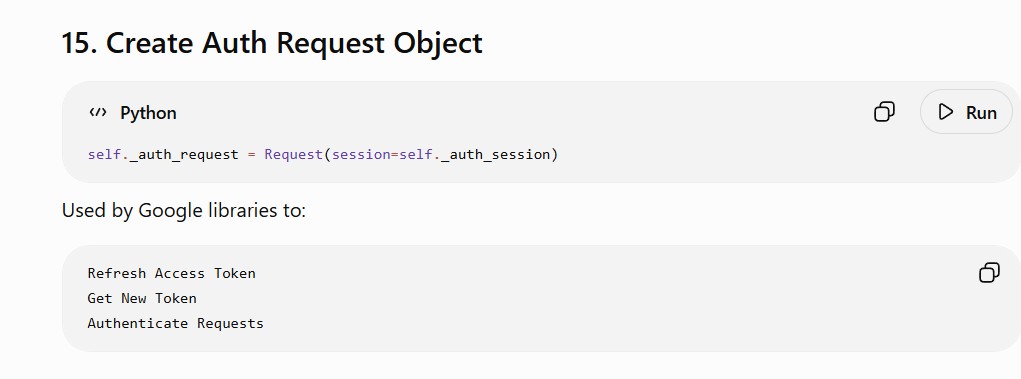This screenshot has height=379, width=1021.
Task: Click the code brackets icon beside Python
Action: 98,113
